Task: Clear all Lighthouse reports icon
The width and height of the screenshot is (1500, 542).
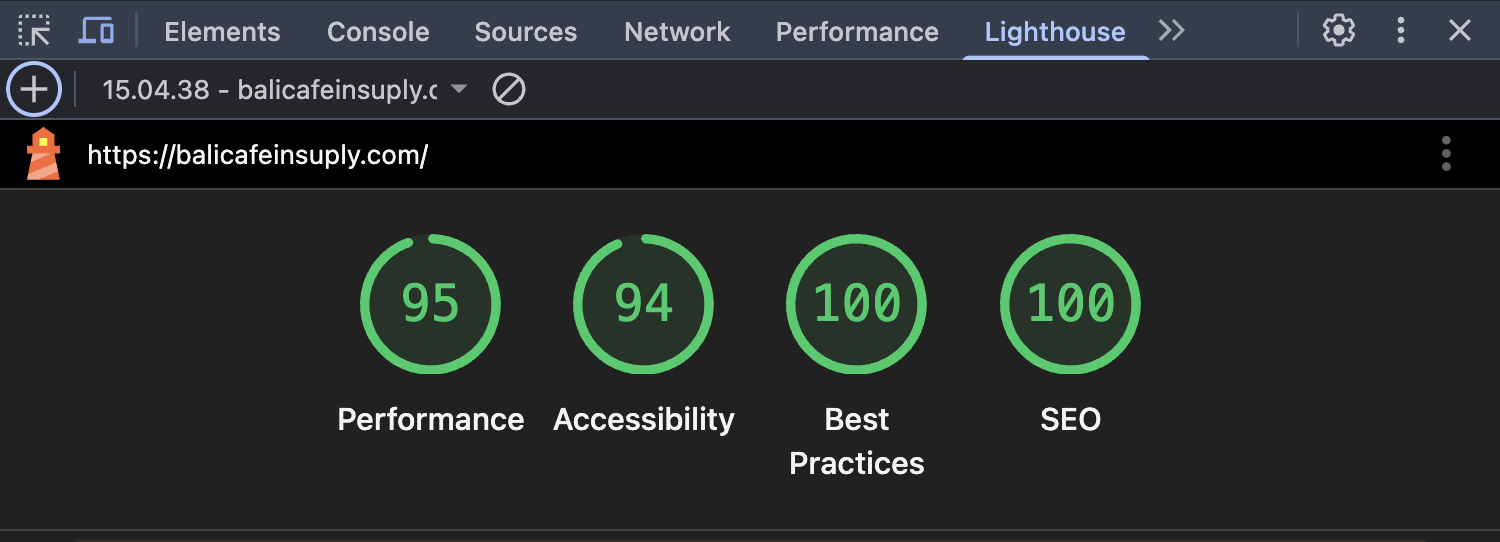Action: tap(509, 90)
